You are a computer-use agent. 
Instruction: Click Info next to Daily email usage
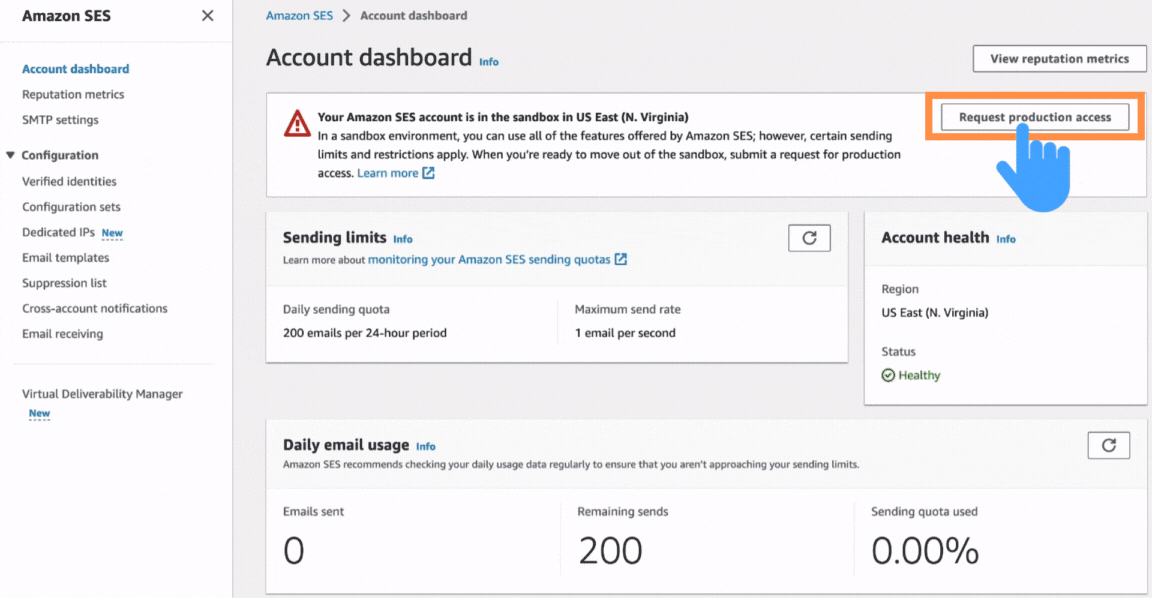(426, 446)
